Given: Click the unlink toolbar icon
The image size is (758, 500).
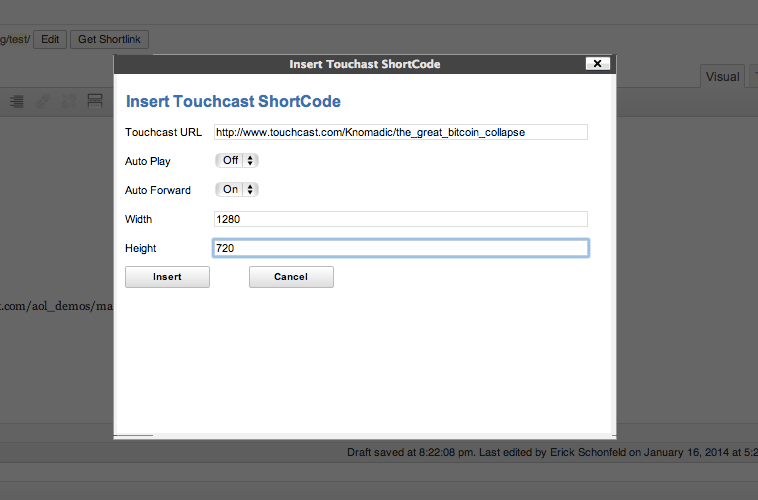Looking at the screenshot, I should coord(69,101).
